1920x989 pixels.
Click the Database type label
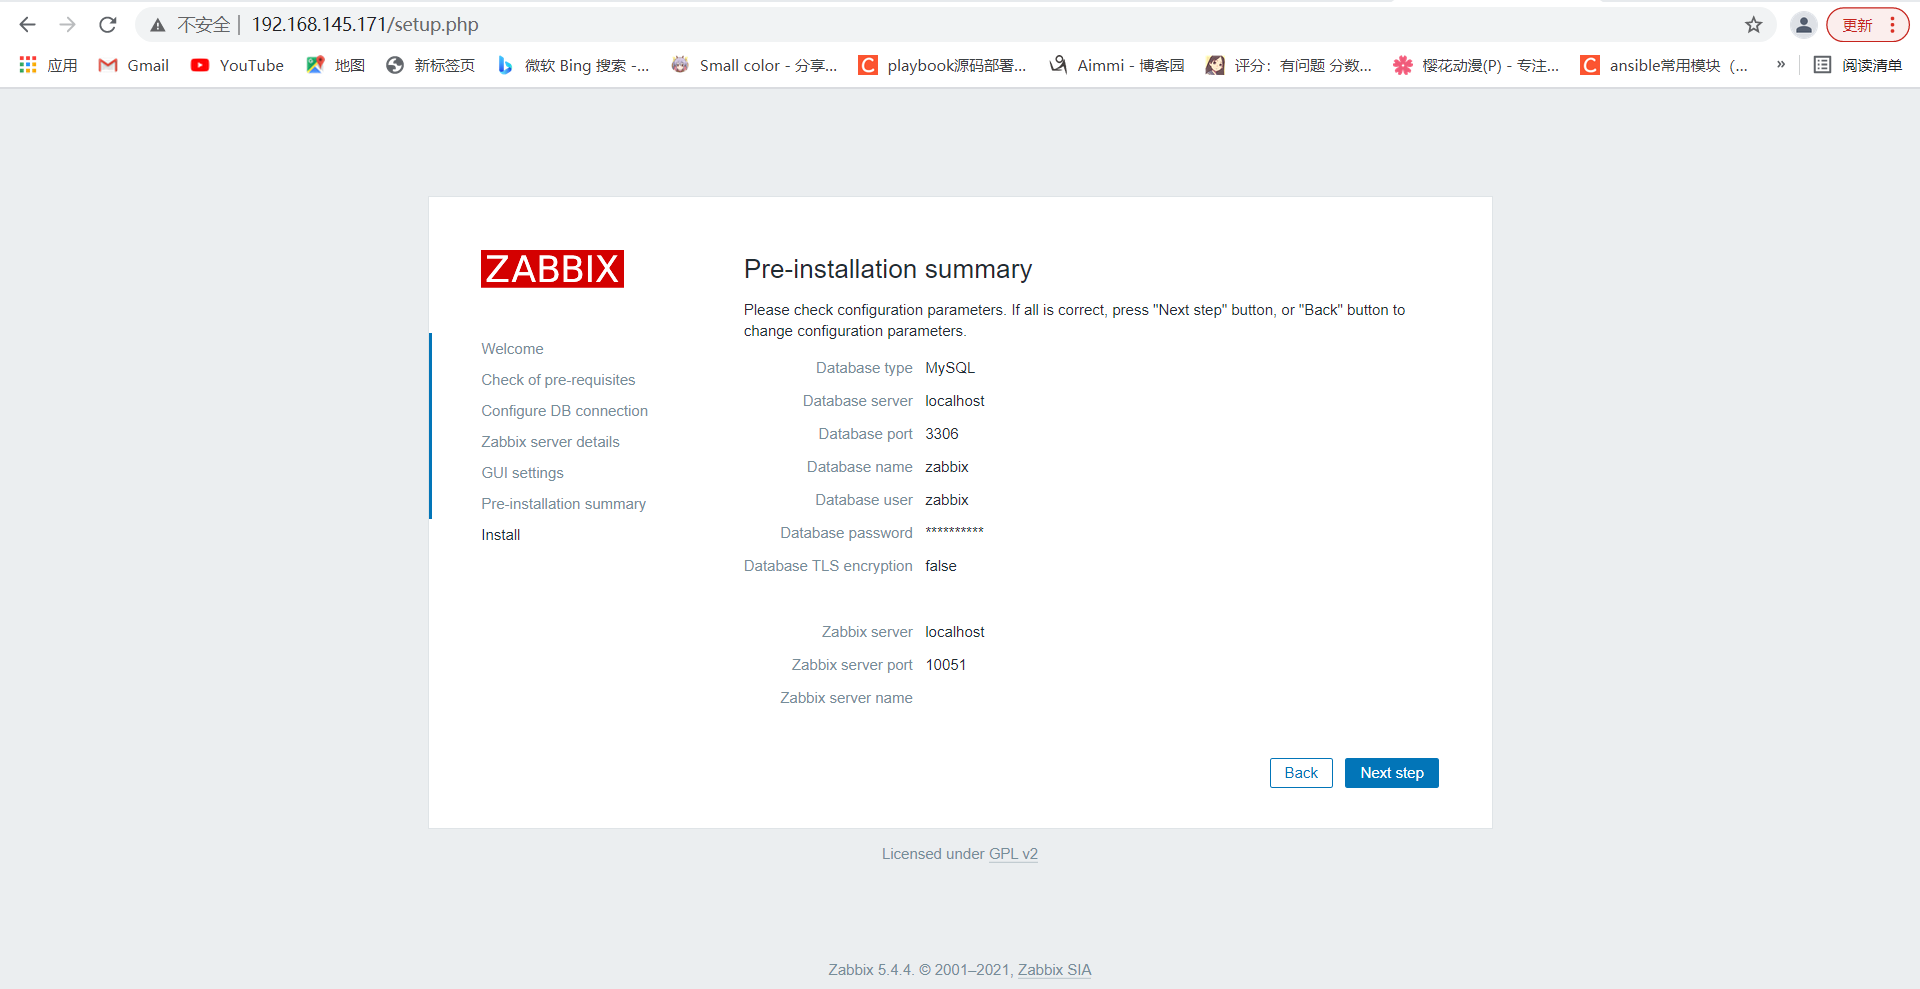point(864,368)
